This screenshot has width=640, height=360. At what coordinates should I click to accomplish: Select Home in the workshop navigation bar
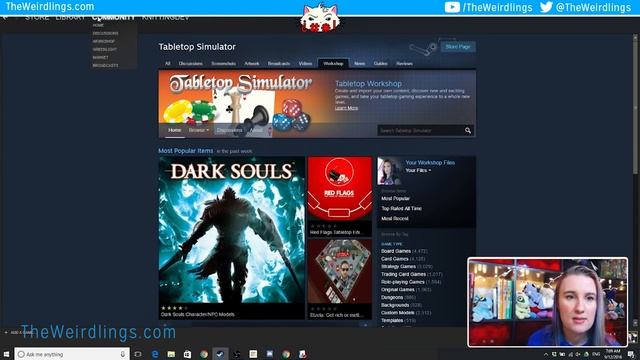[174, 130]
